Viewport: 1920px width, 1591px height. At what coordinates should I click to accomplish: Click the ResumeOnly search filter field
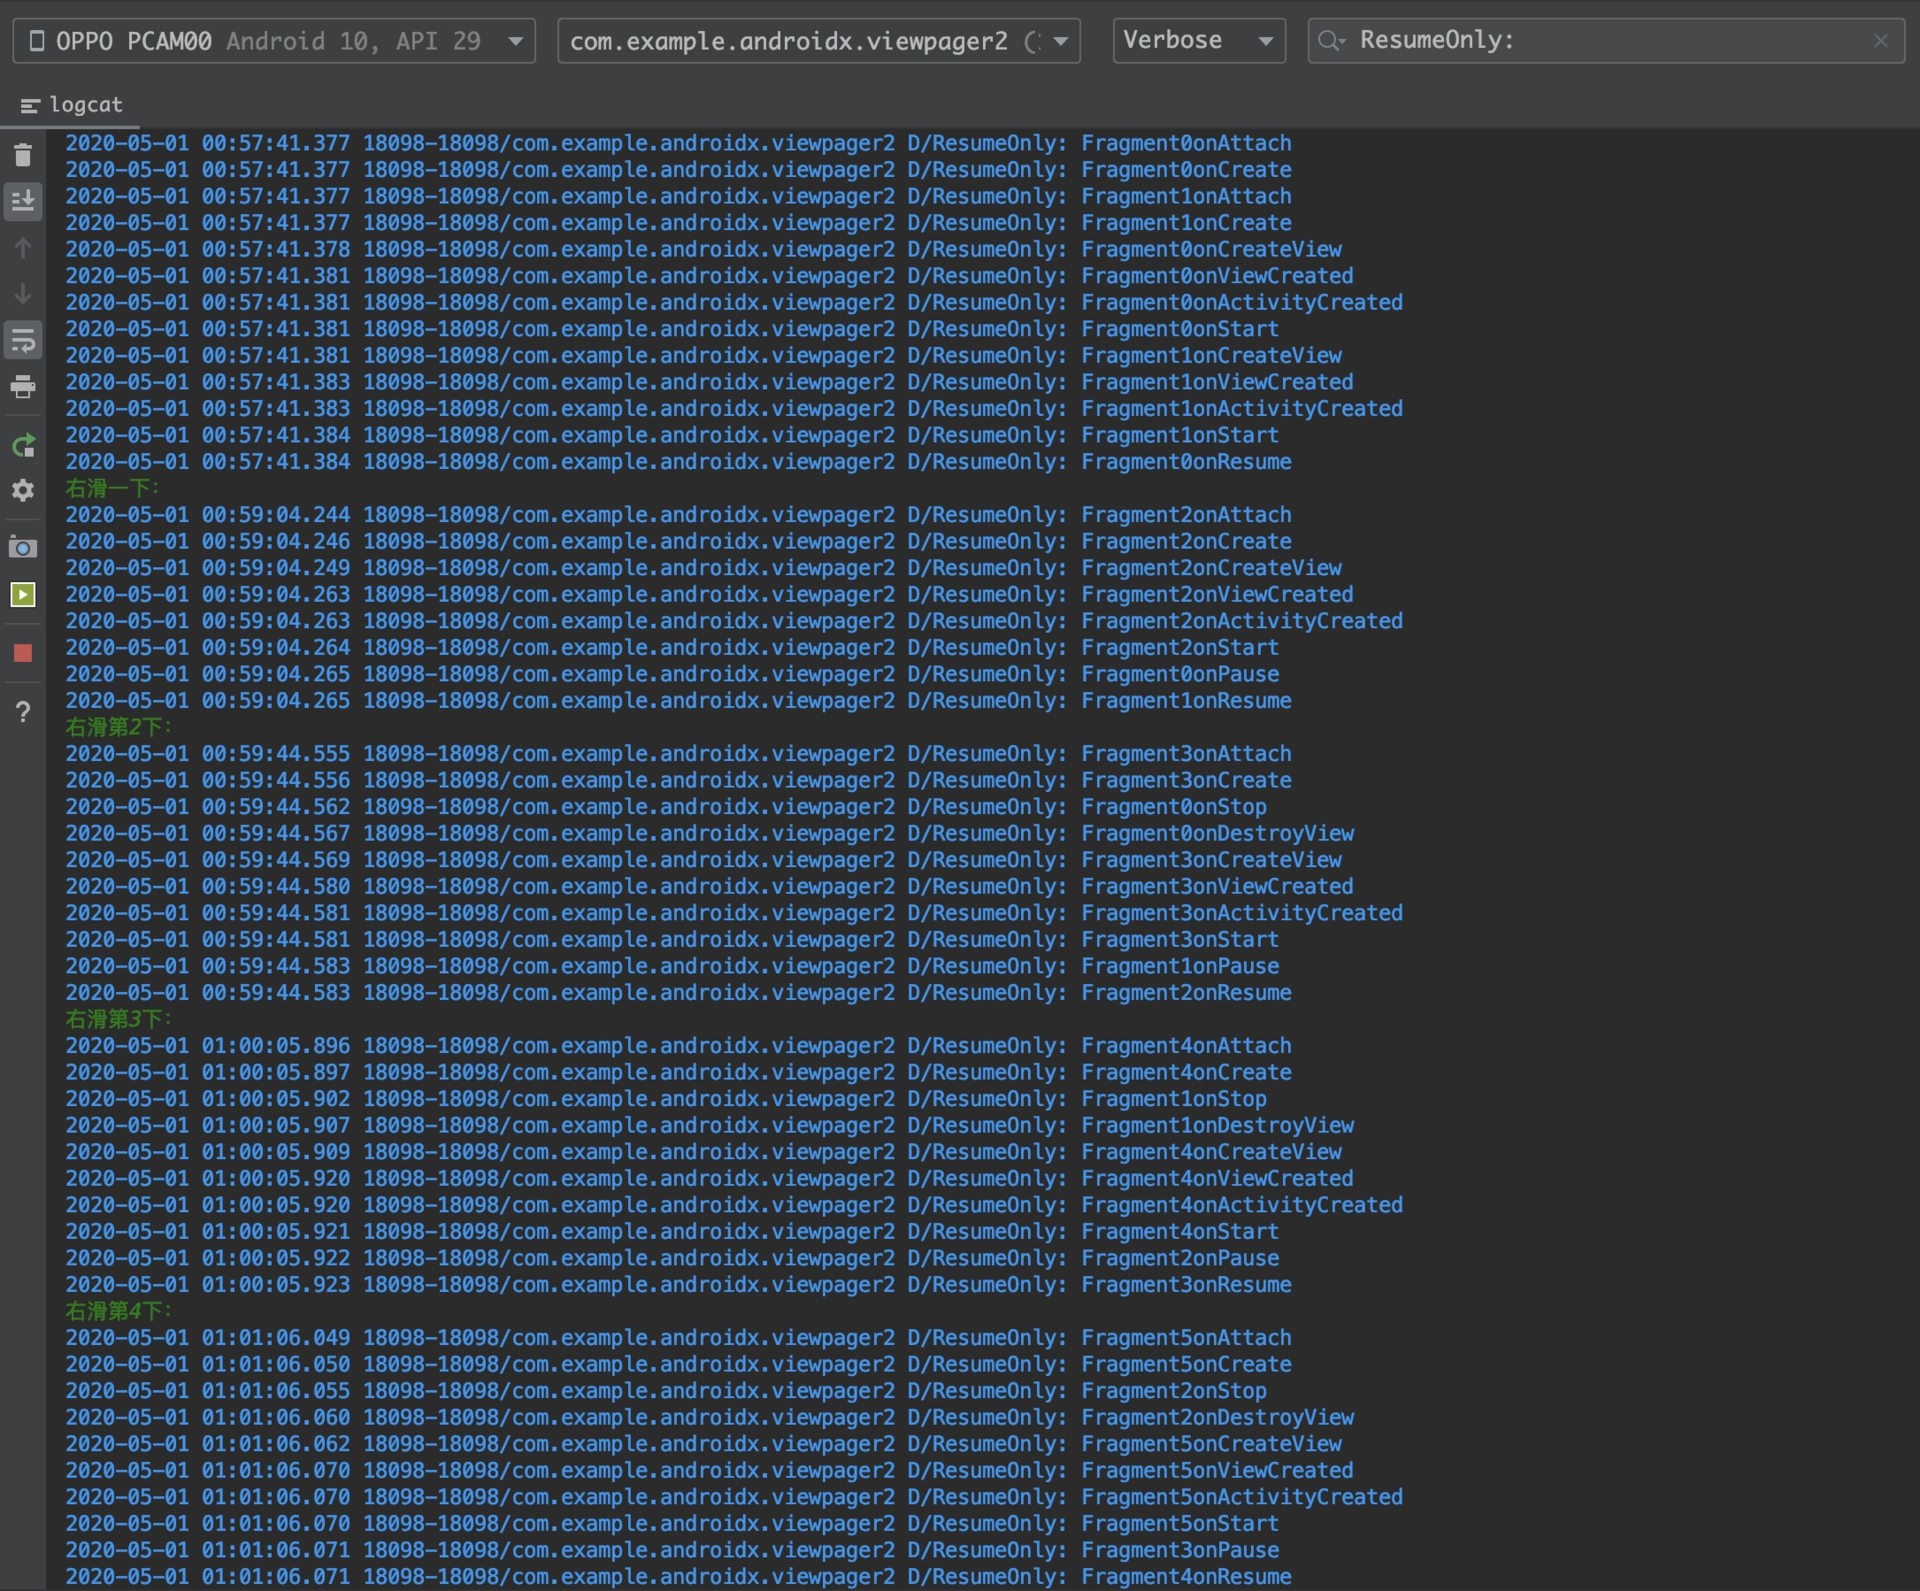(1600, 41)
